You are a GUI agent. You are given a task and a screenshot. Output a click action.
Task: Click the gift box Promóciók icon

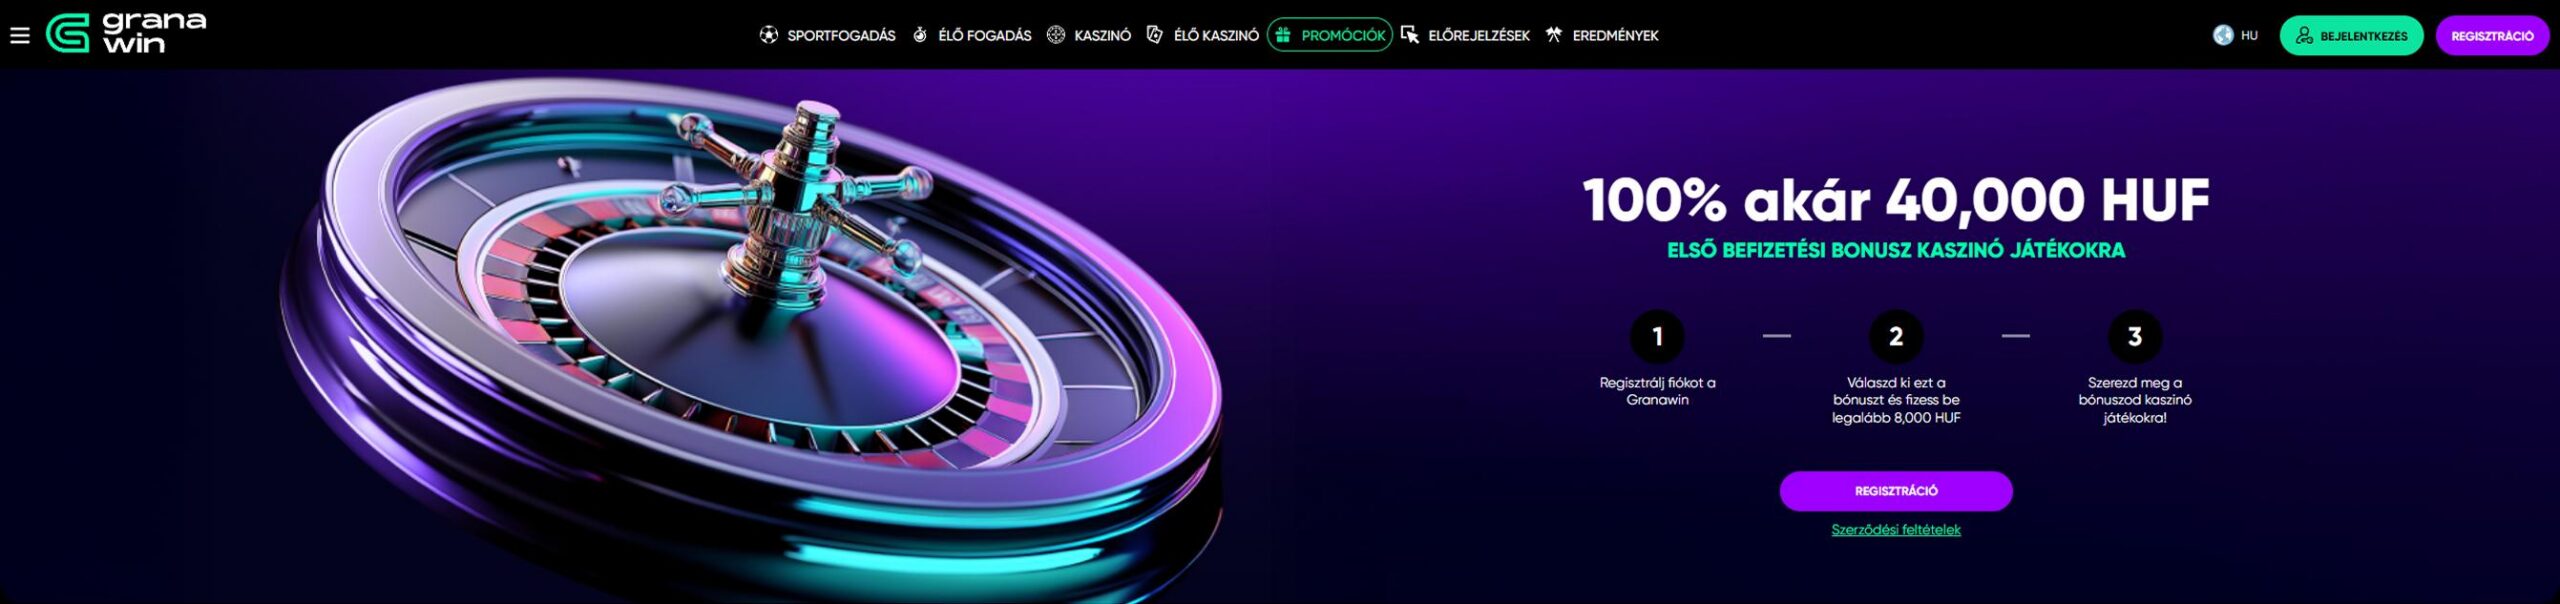point(1283,35)
